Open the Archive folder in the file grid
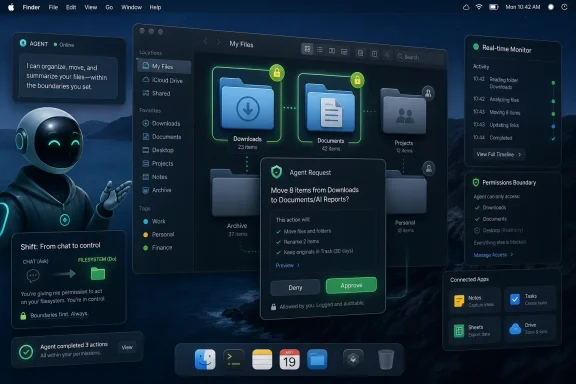Screen dimensions: 576x384 click(235, 193)
